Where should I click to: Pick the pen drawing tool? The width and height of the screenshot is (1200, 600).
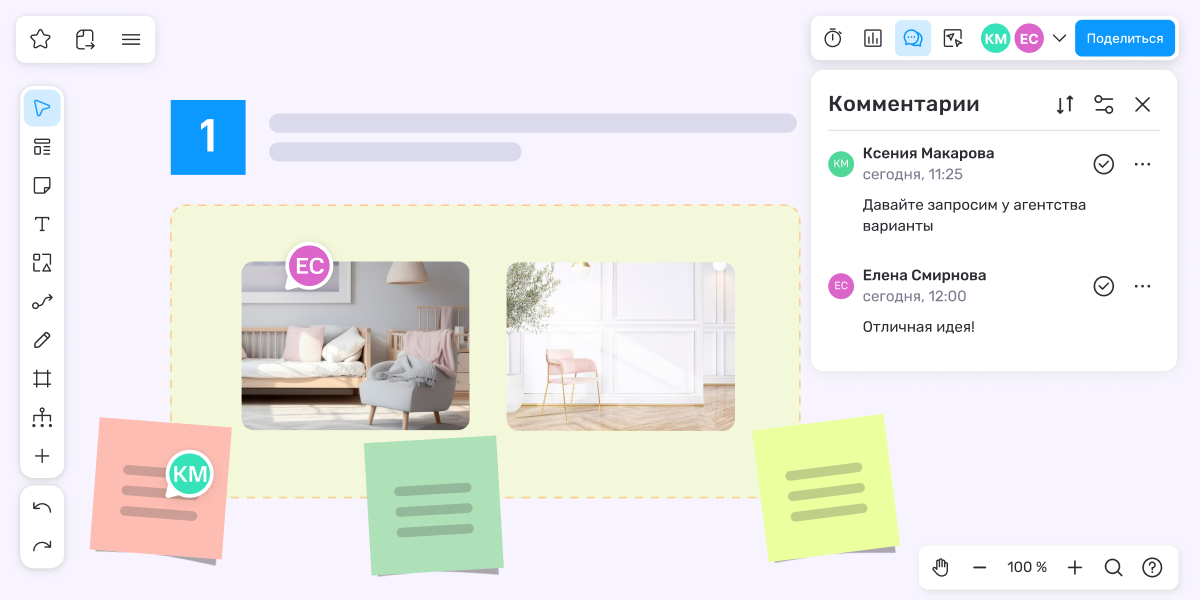(42, 340)
